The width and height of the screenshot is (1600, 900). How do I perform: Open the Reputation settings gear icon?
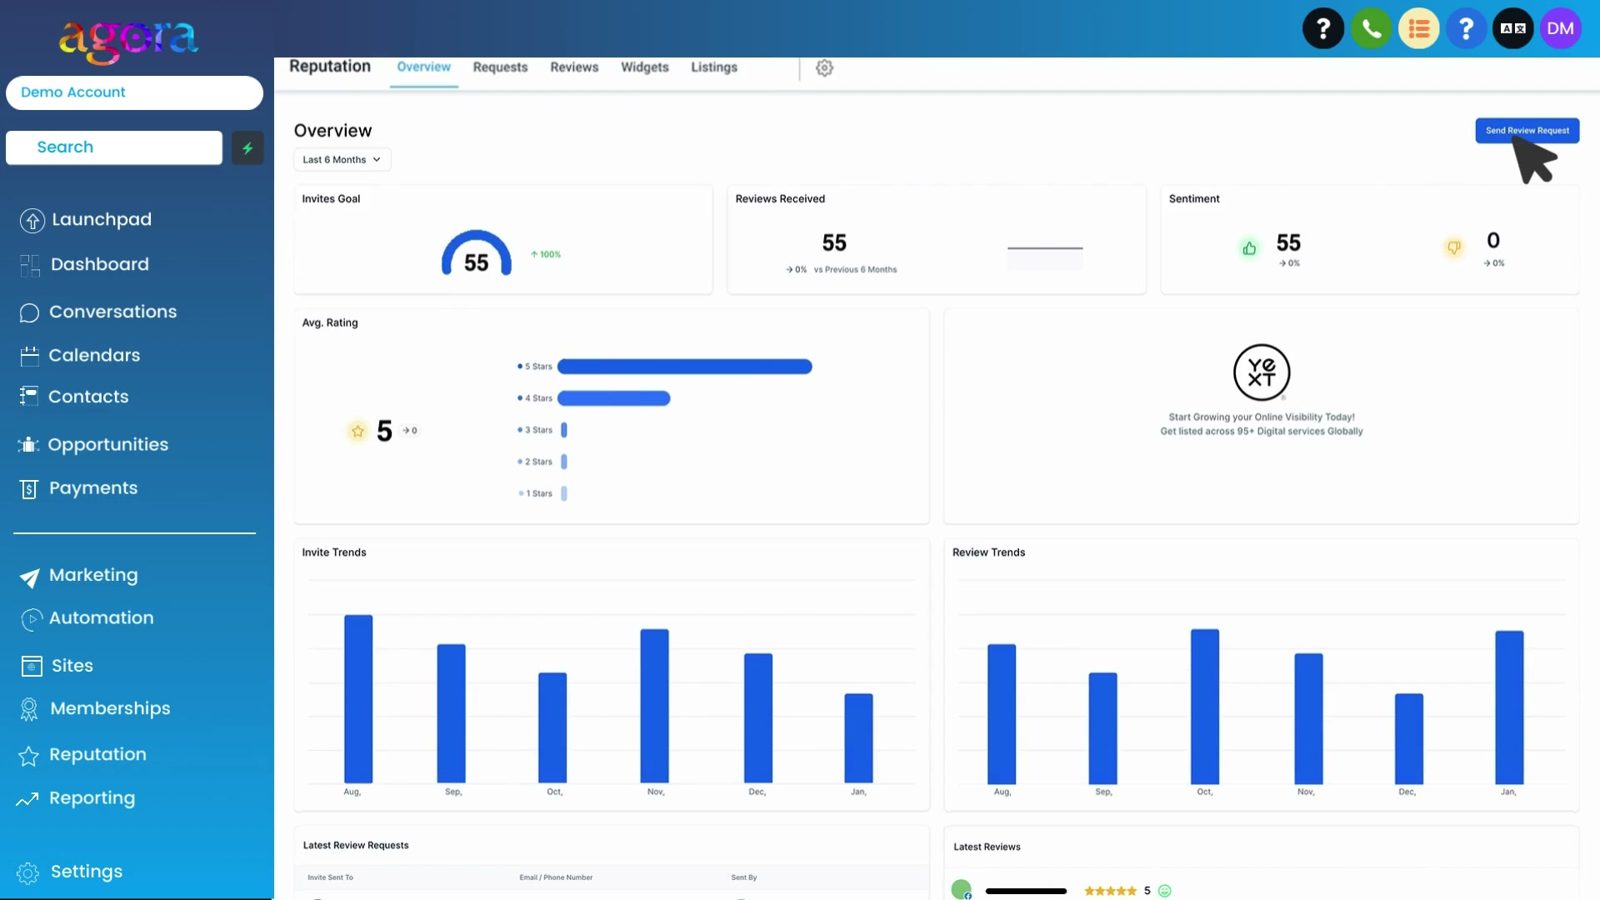(824, 68)
